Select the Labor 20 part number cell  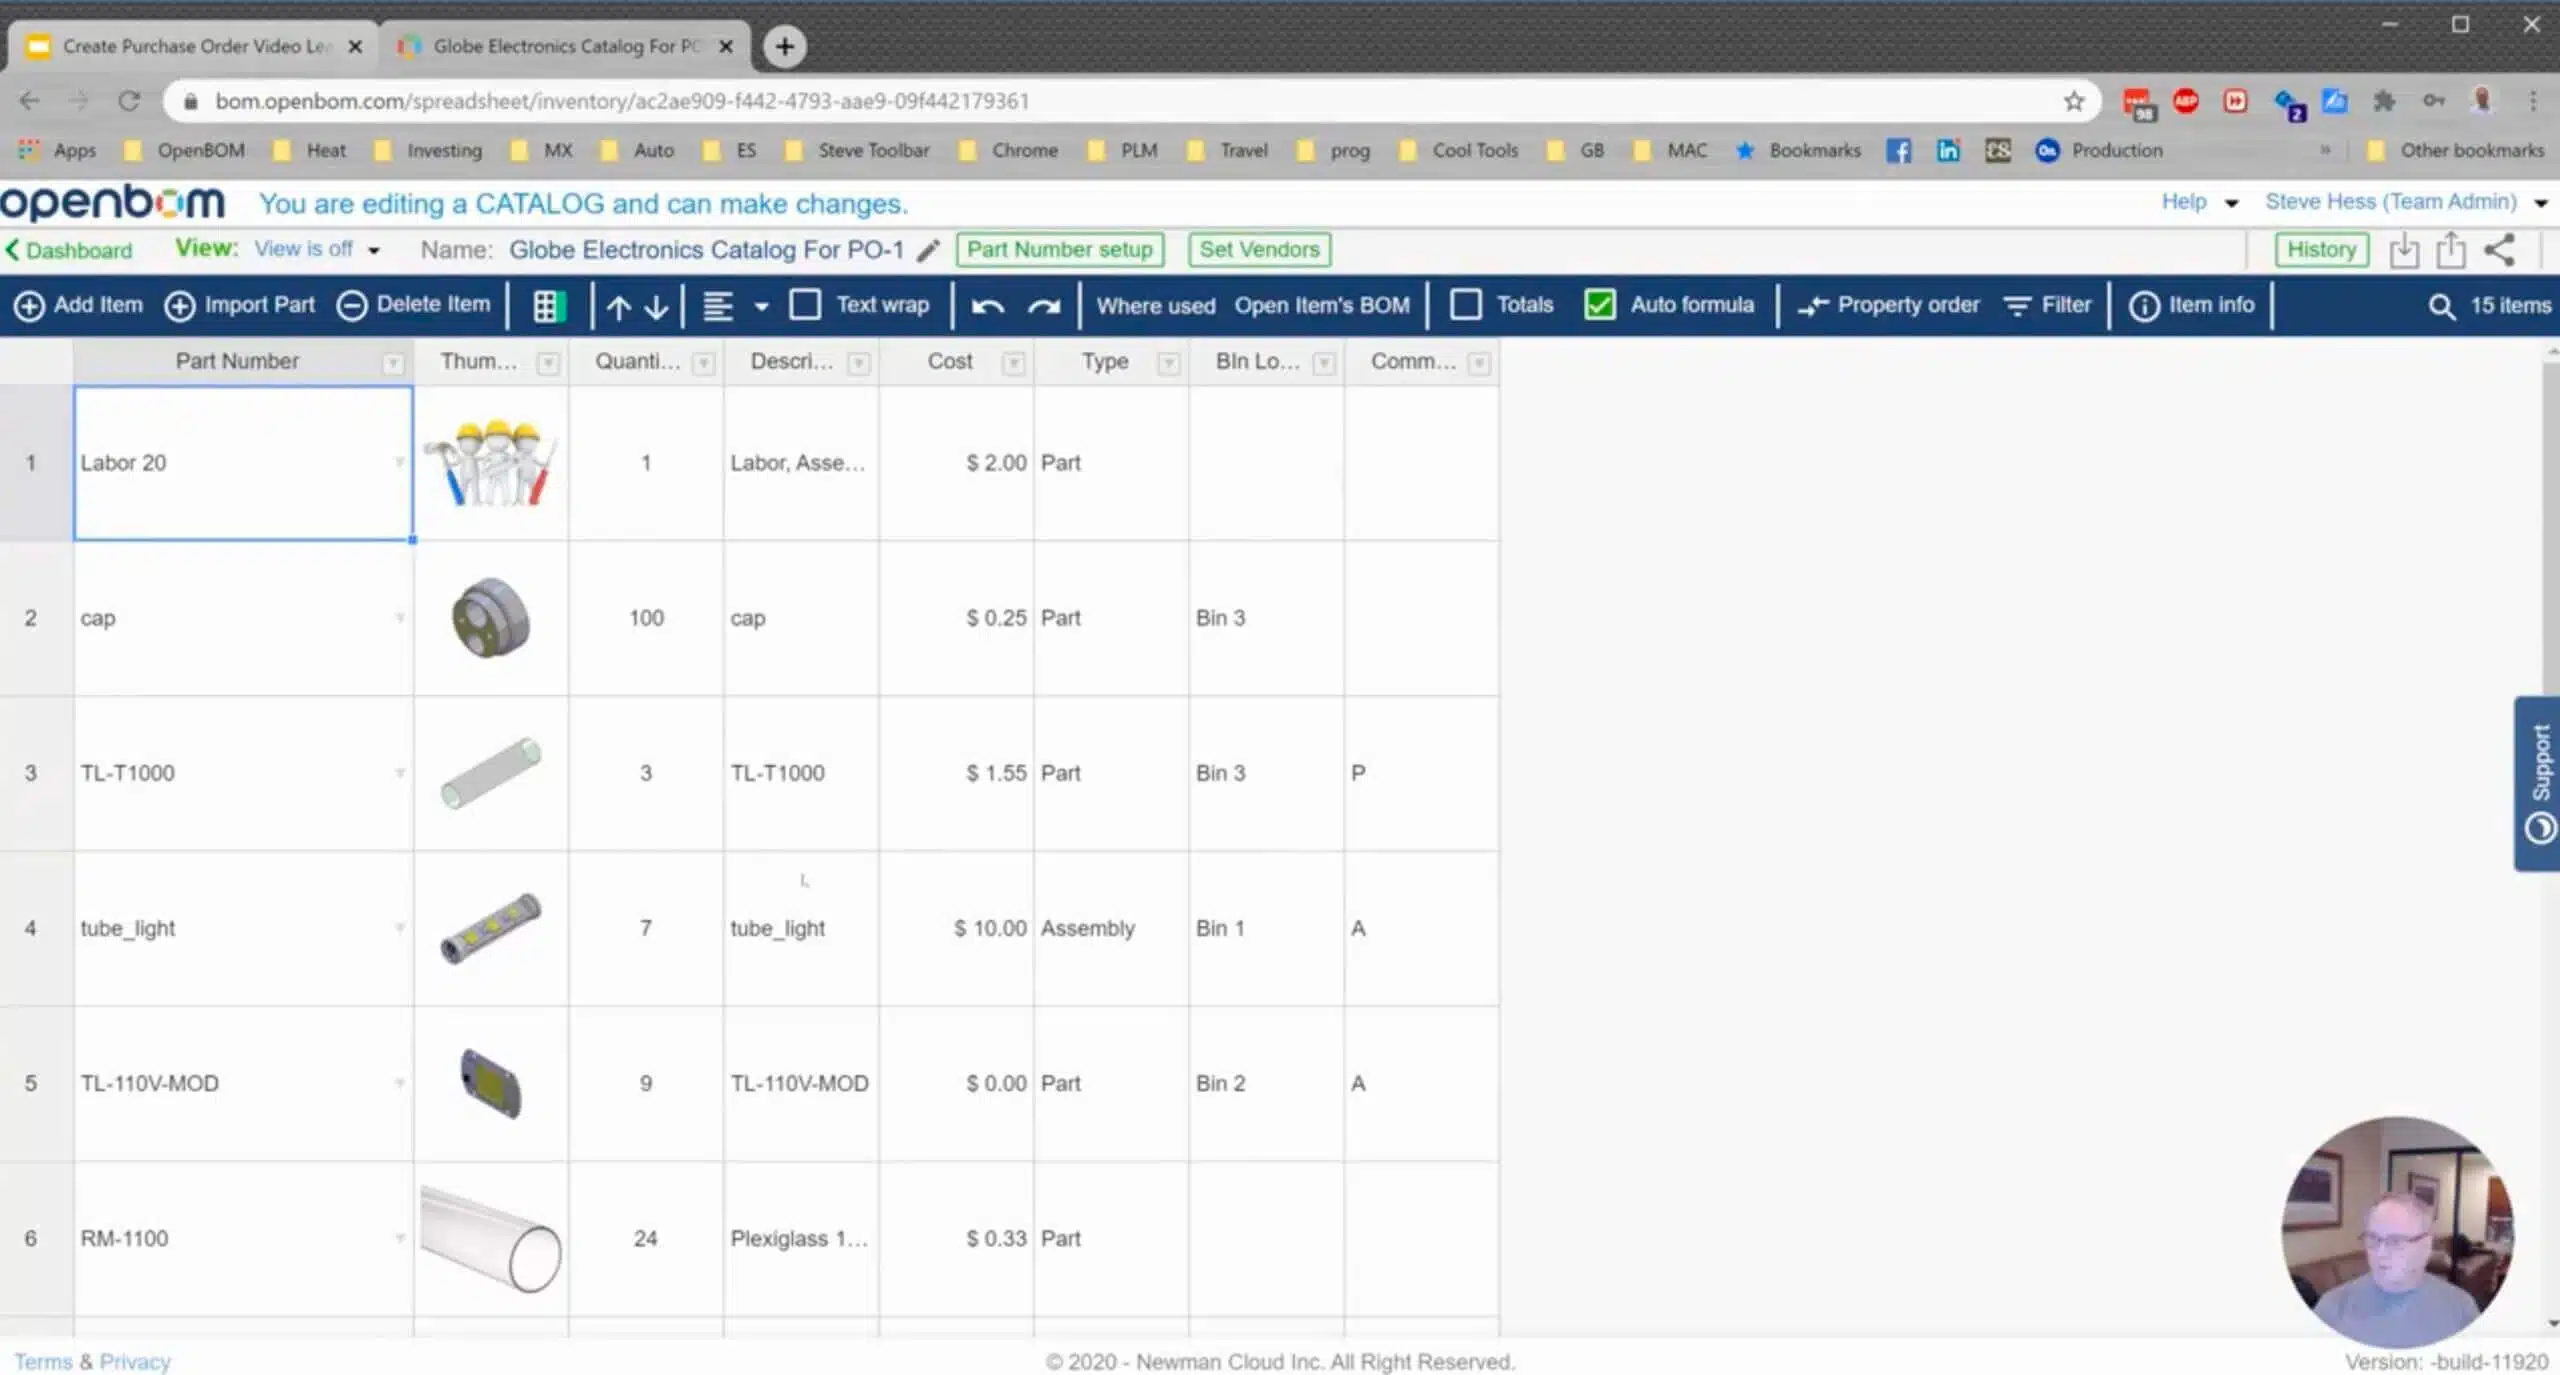click(x=243, y=463)
